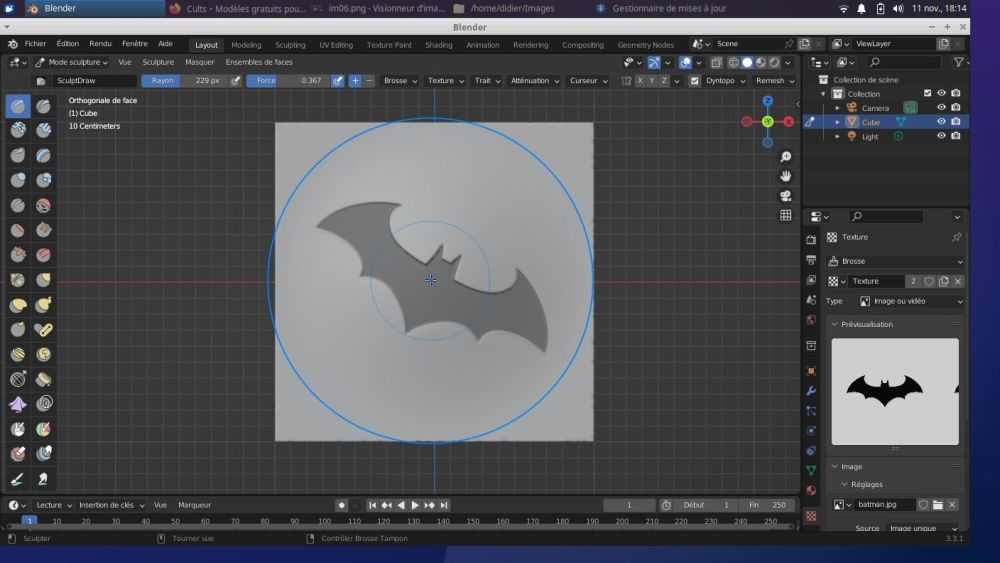Screen dimensions: 1000x563
Task: Click the pan hand icon in viewport
Action: pyautogui.click(x=786, y=176)
